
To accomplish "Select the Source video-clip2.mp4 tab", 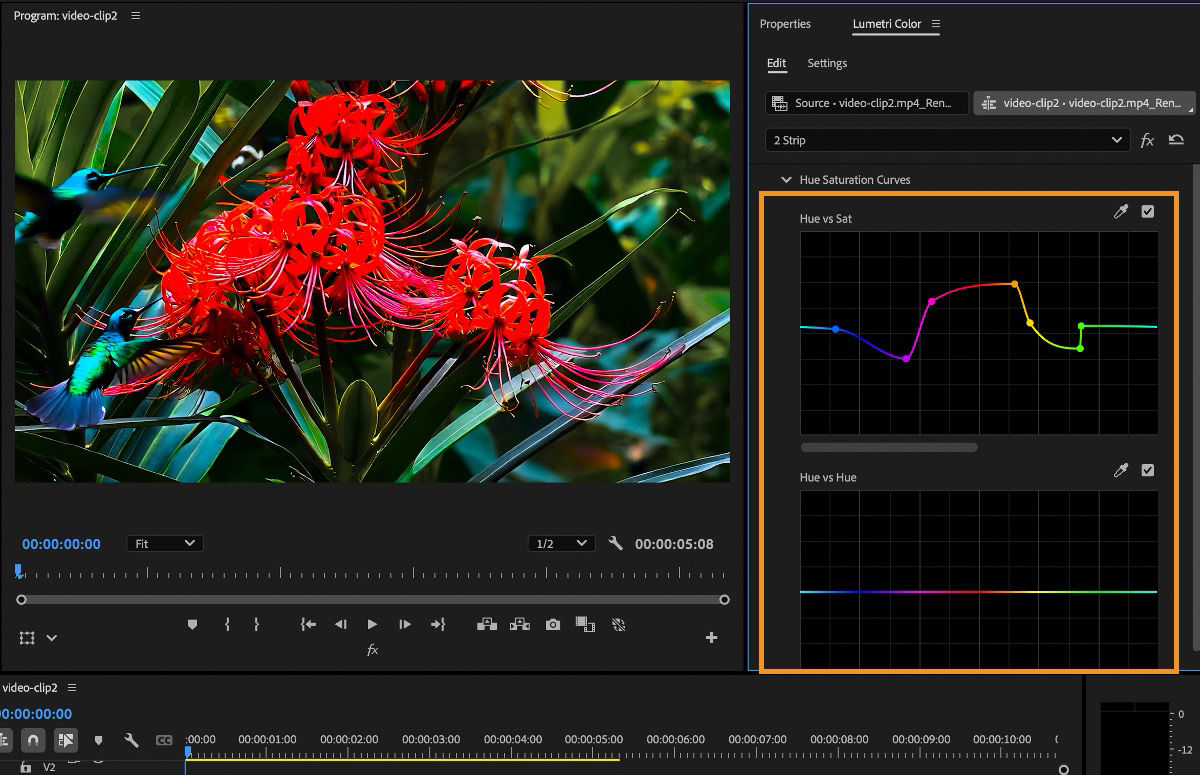I will (x=866, y=103).
